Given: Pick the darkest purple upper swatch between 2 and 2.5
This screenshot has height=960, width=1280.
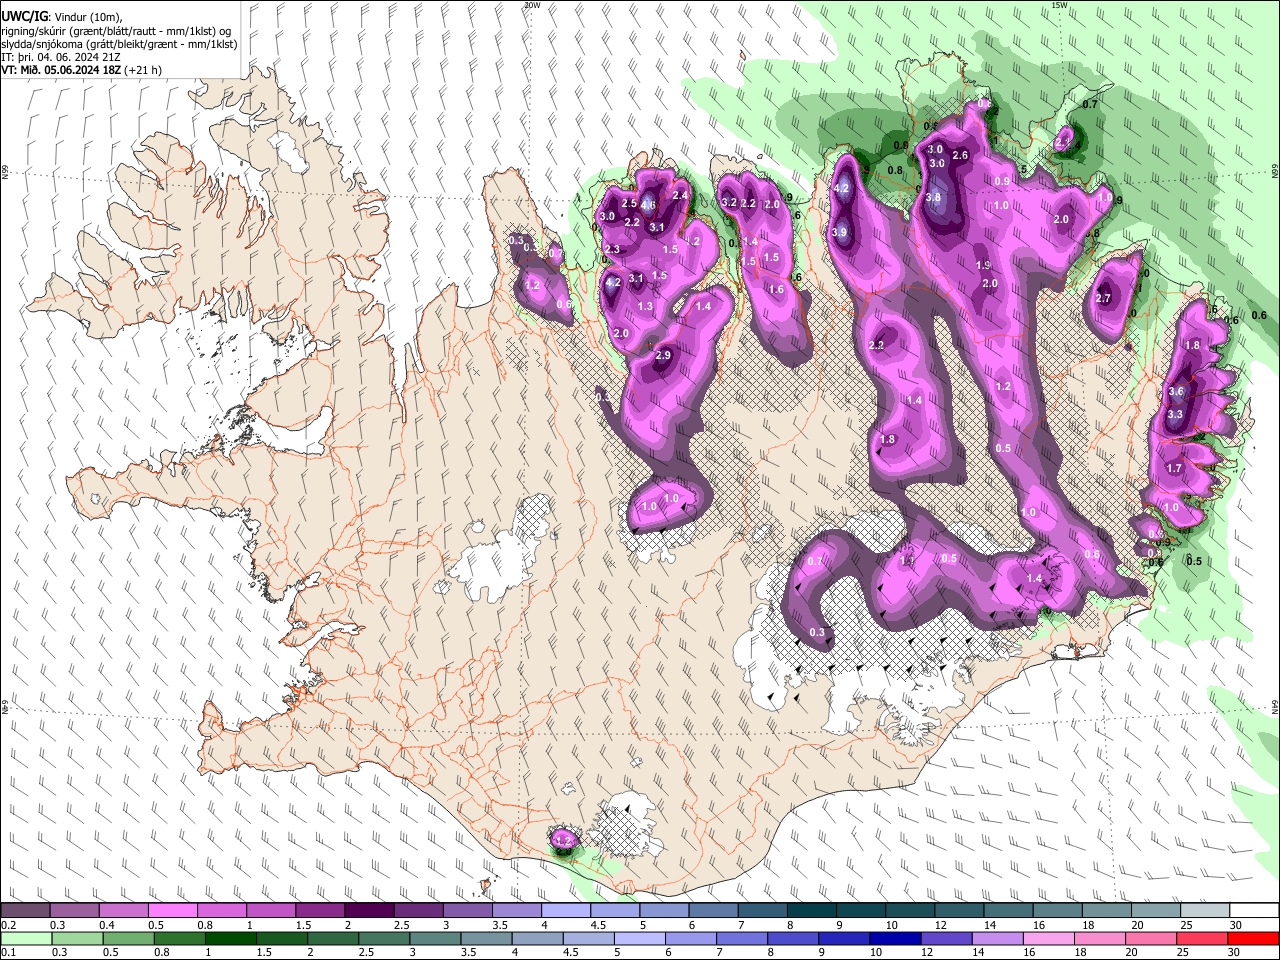Looking at the screenshot, I should tap(369, 911).
